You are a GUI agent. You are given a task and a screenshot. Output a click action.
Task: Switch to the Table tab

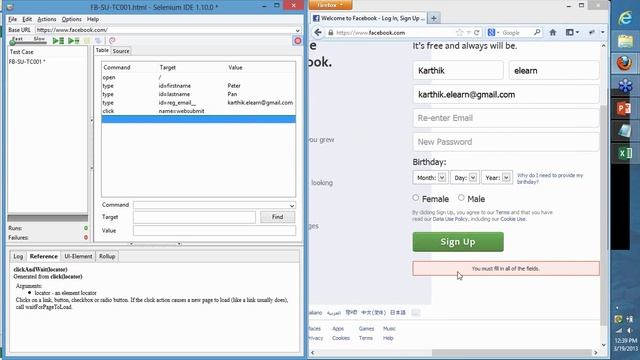click(x=102, y=50)
